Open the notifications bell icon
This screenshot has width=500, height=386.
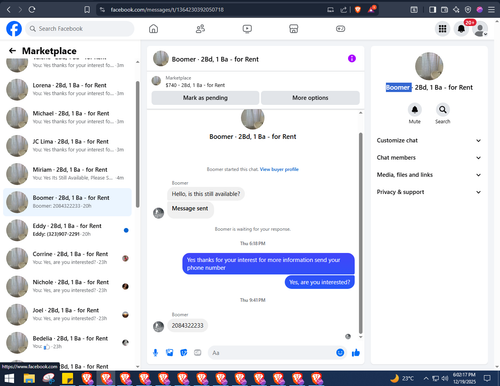coord(461,29)
